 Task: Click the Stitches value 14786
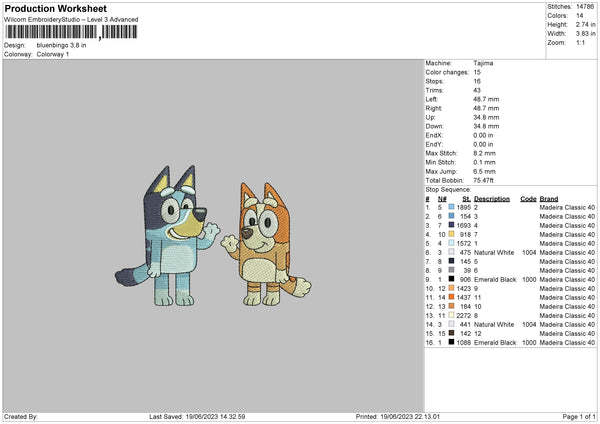coord(585,7)
